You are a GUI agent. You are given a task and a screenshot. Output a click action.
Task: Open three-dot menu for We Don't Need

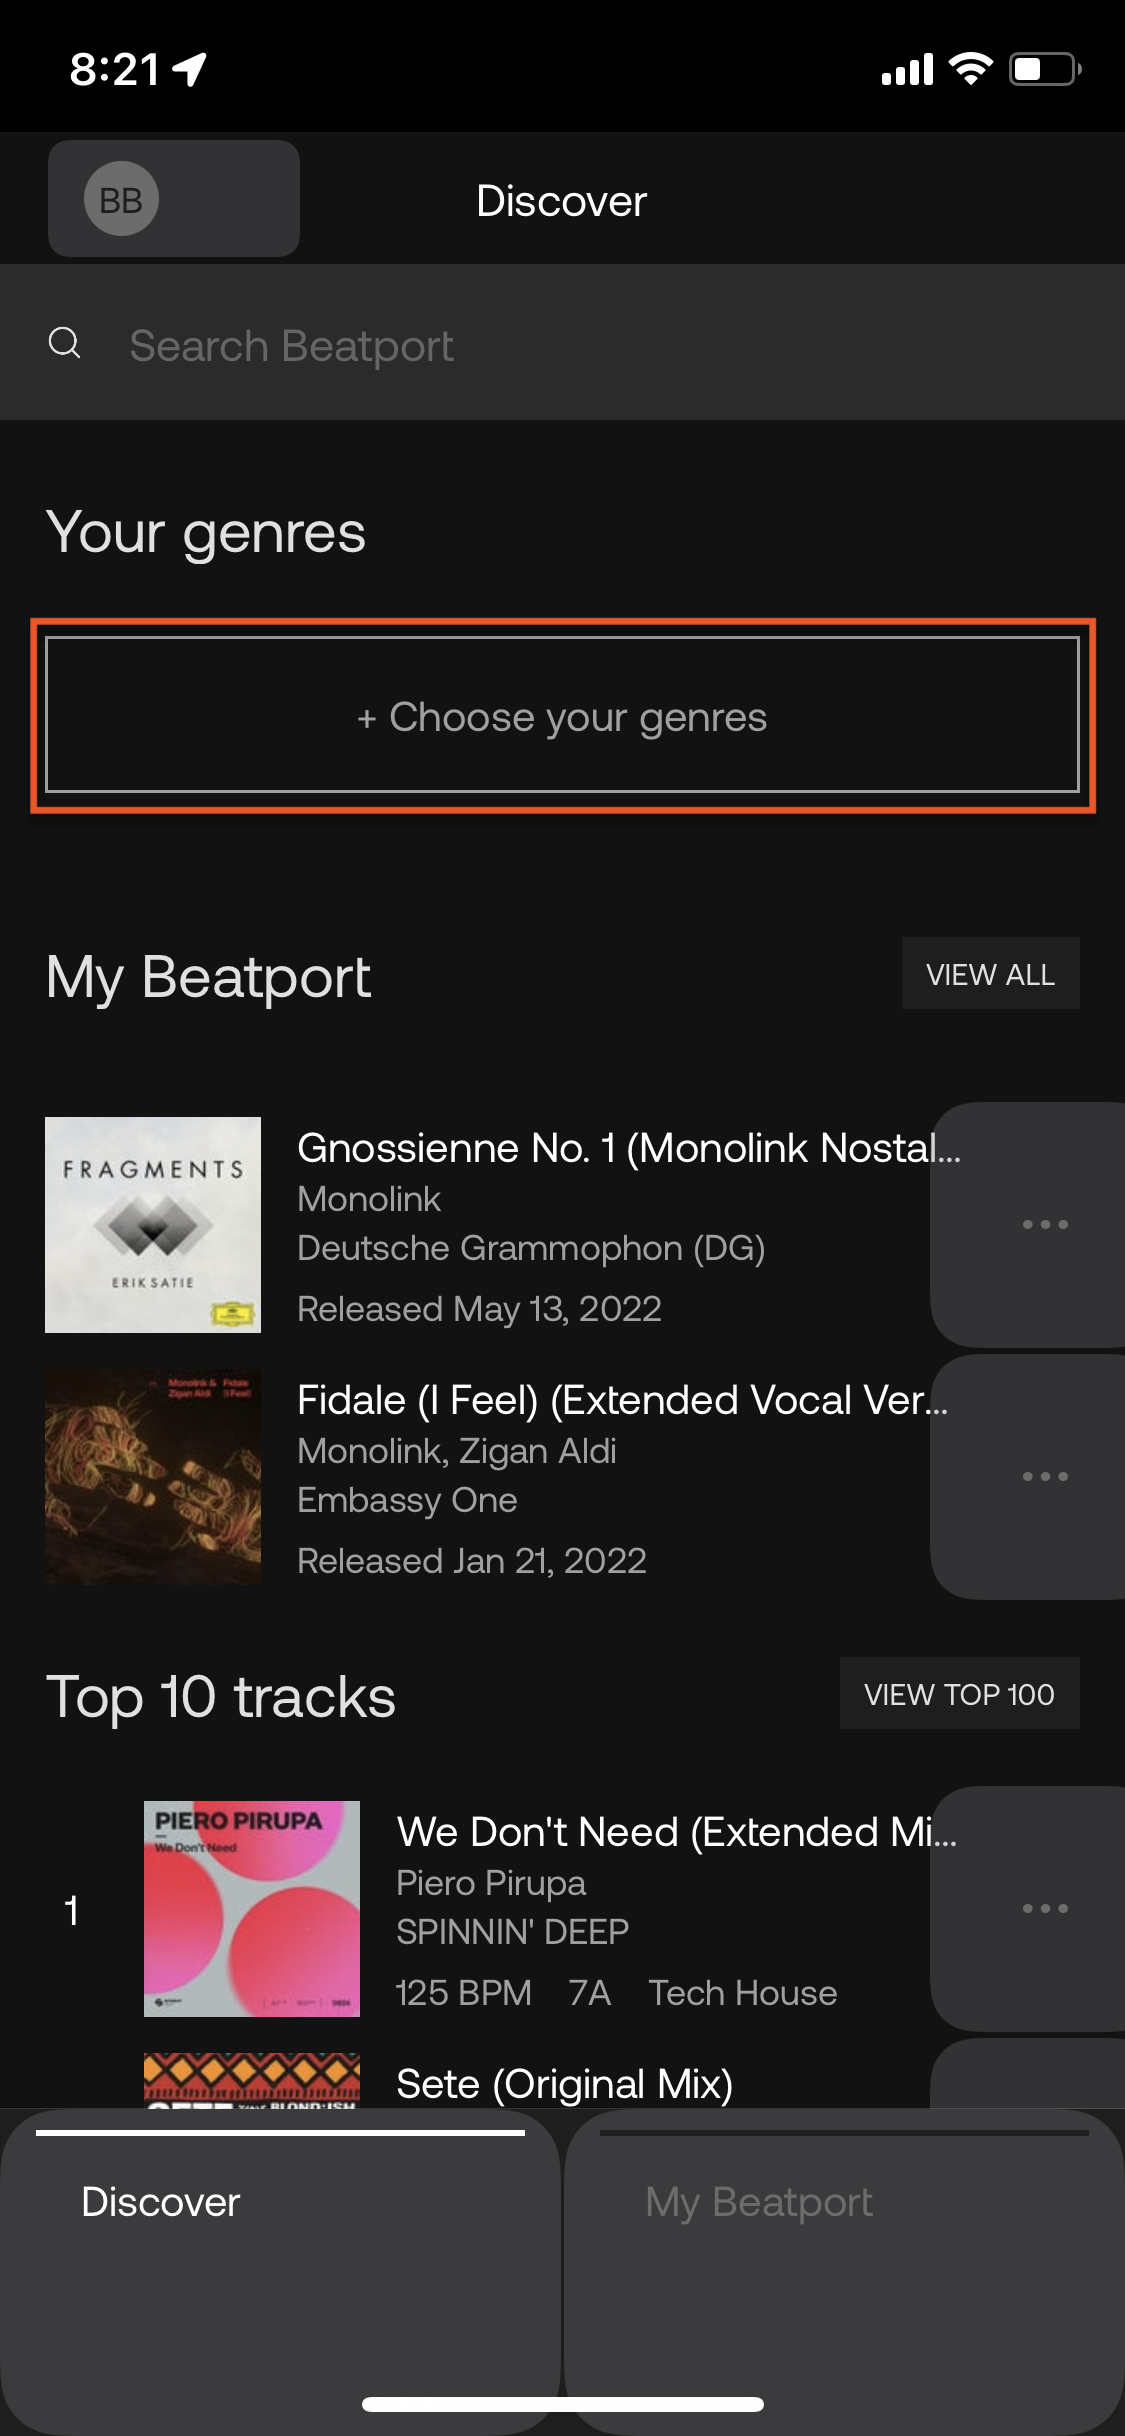[x=1044, y=1908]
